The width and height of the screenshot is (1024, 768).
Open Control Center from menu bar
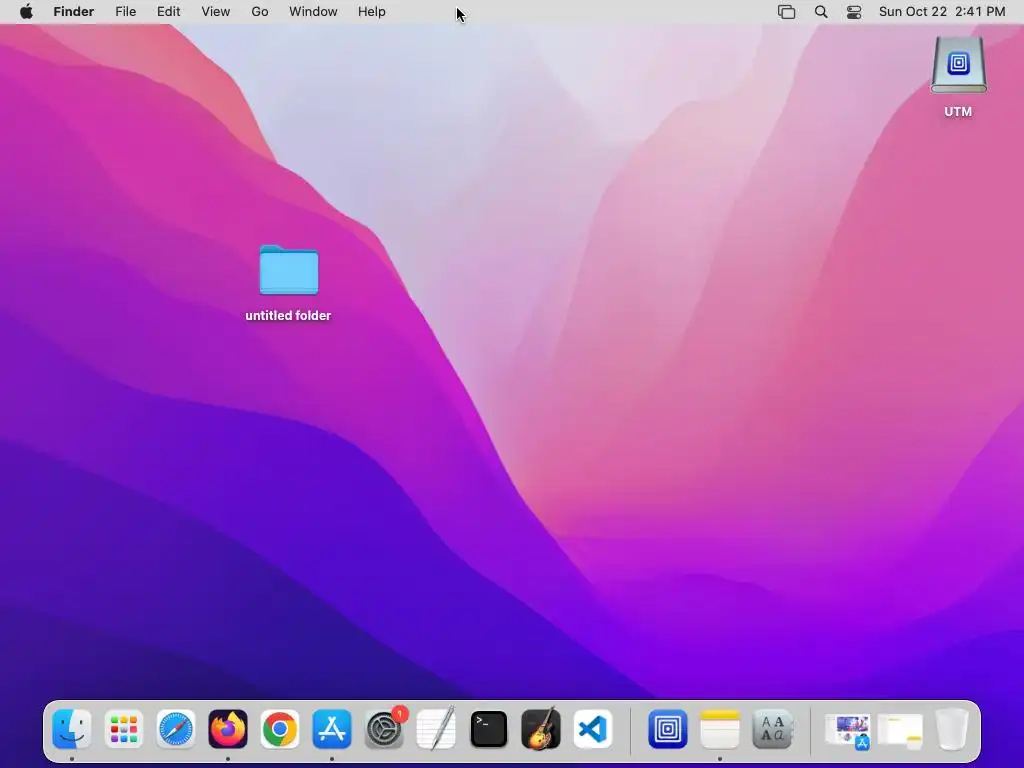point(854,12)
